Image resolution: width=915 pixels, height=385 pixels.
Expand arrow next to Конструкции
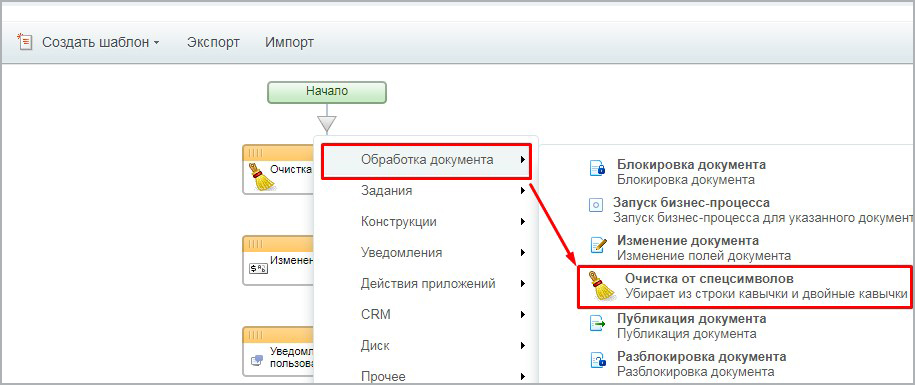point(523,222)
